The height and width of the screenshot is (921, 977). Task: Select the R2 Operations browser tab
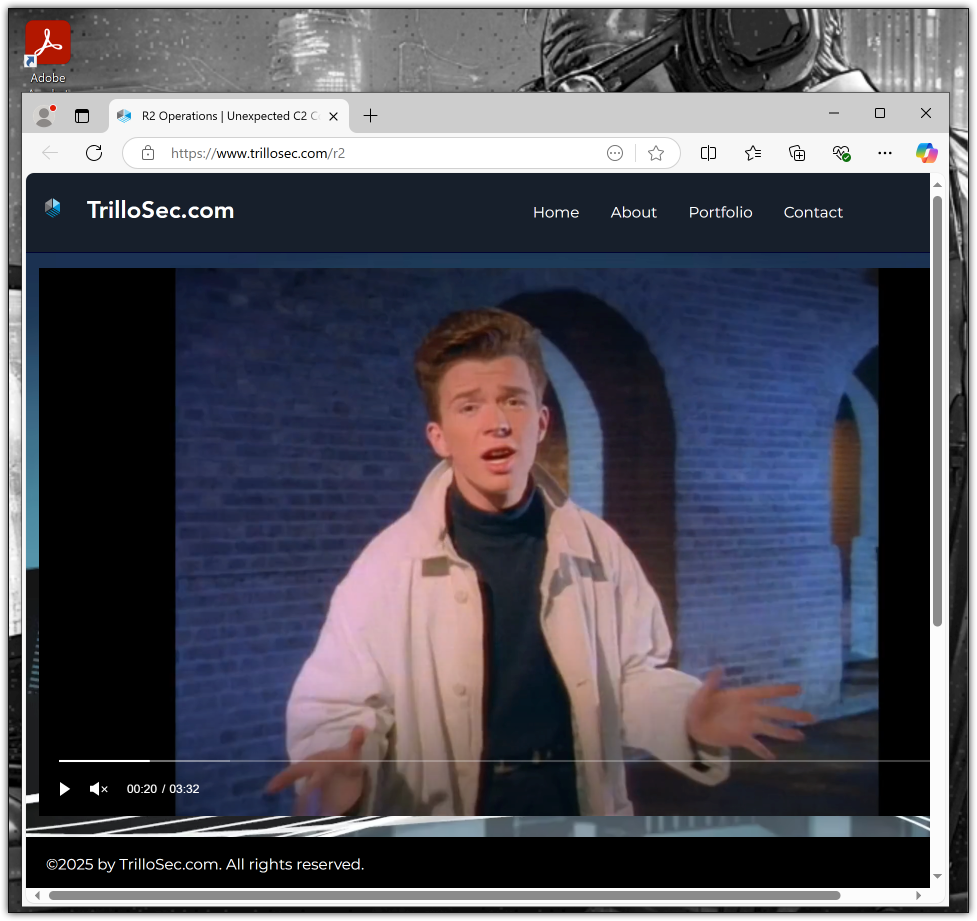click(229, 116)
